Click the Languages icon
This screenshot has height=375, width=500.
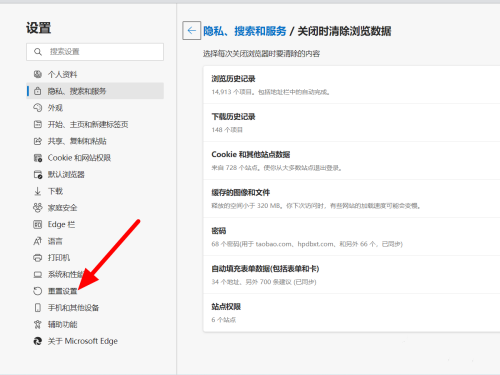coord(38,241)
